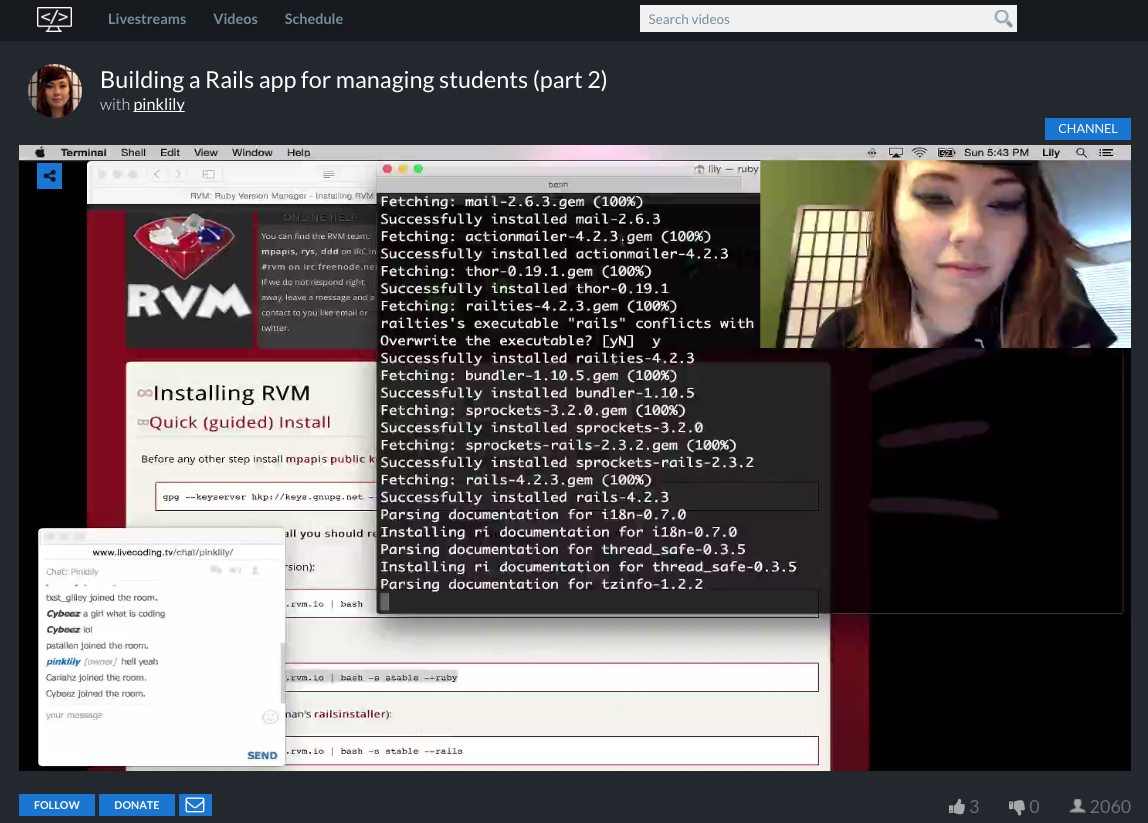Click the SEND chat button
1148x823 pixels.
pyautogui.click(x=262, y=755)
